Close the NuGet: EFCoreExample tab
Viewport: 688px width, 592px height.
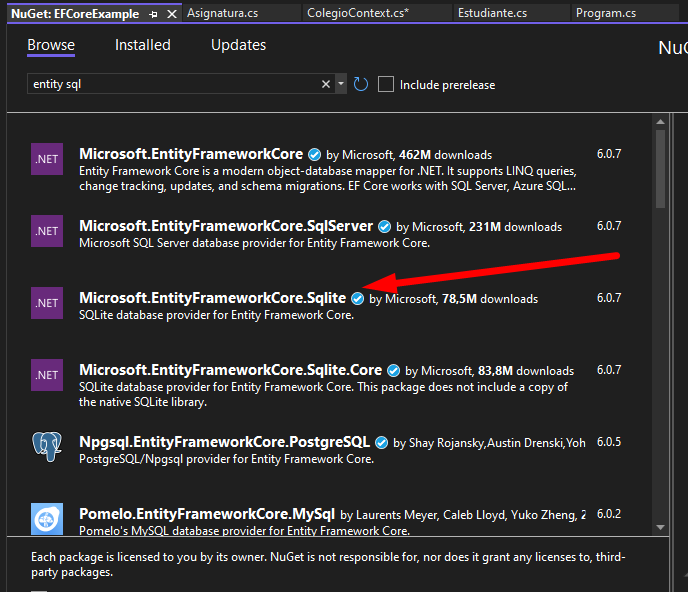coord(171,14)
